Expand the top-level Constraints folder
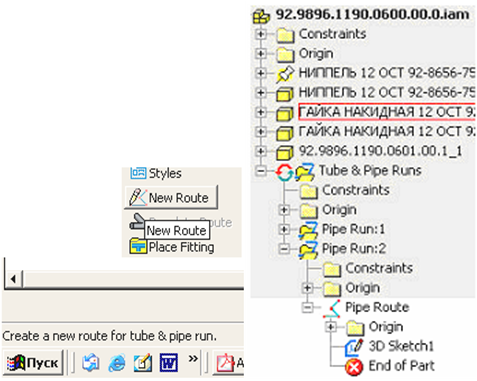The image size is (477, 381). coord(261,34)
